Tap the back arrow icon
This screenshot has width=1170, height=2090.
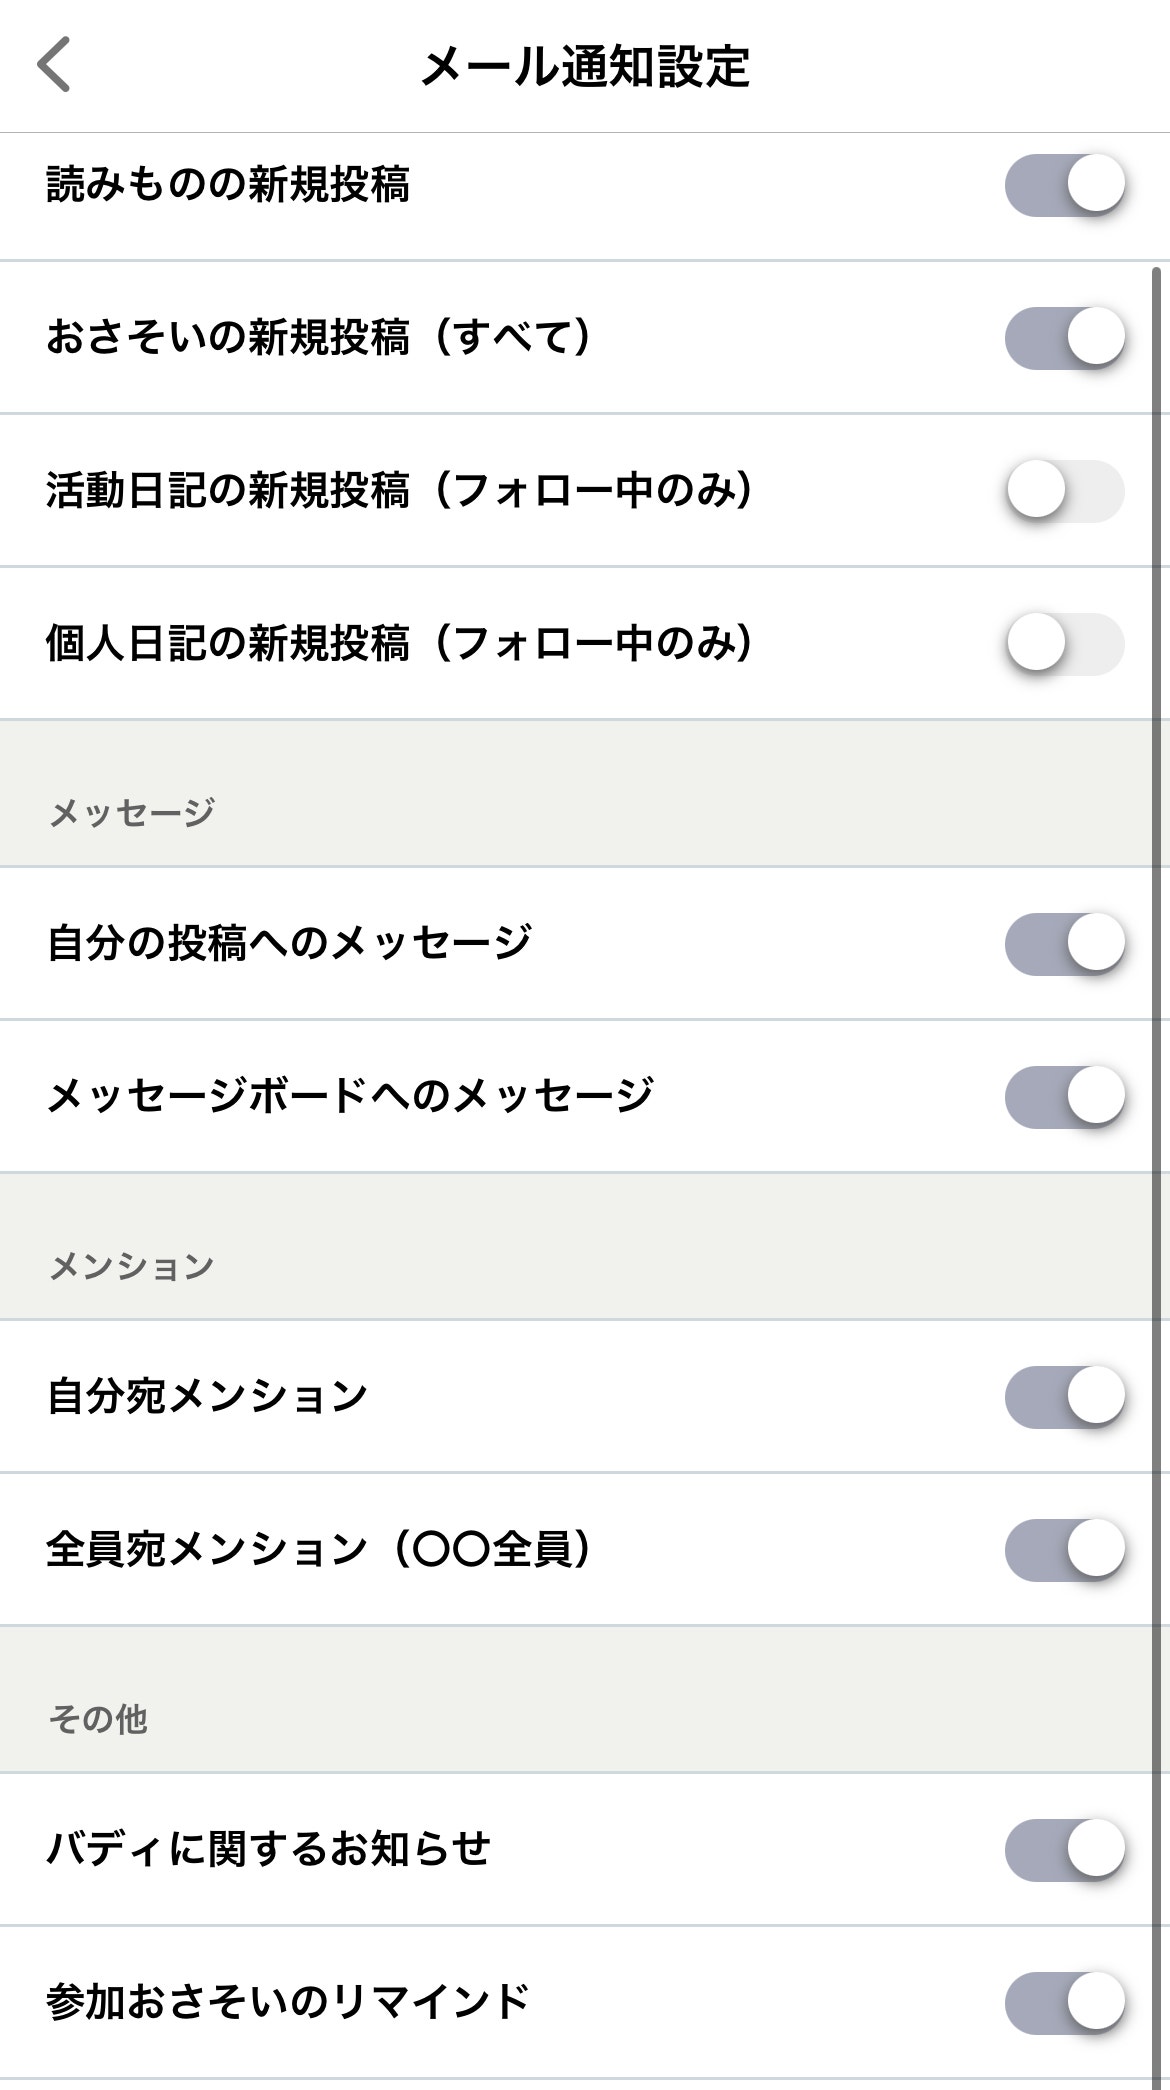pos(54,65)
